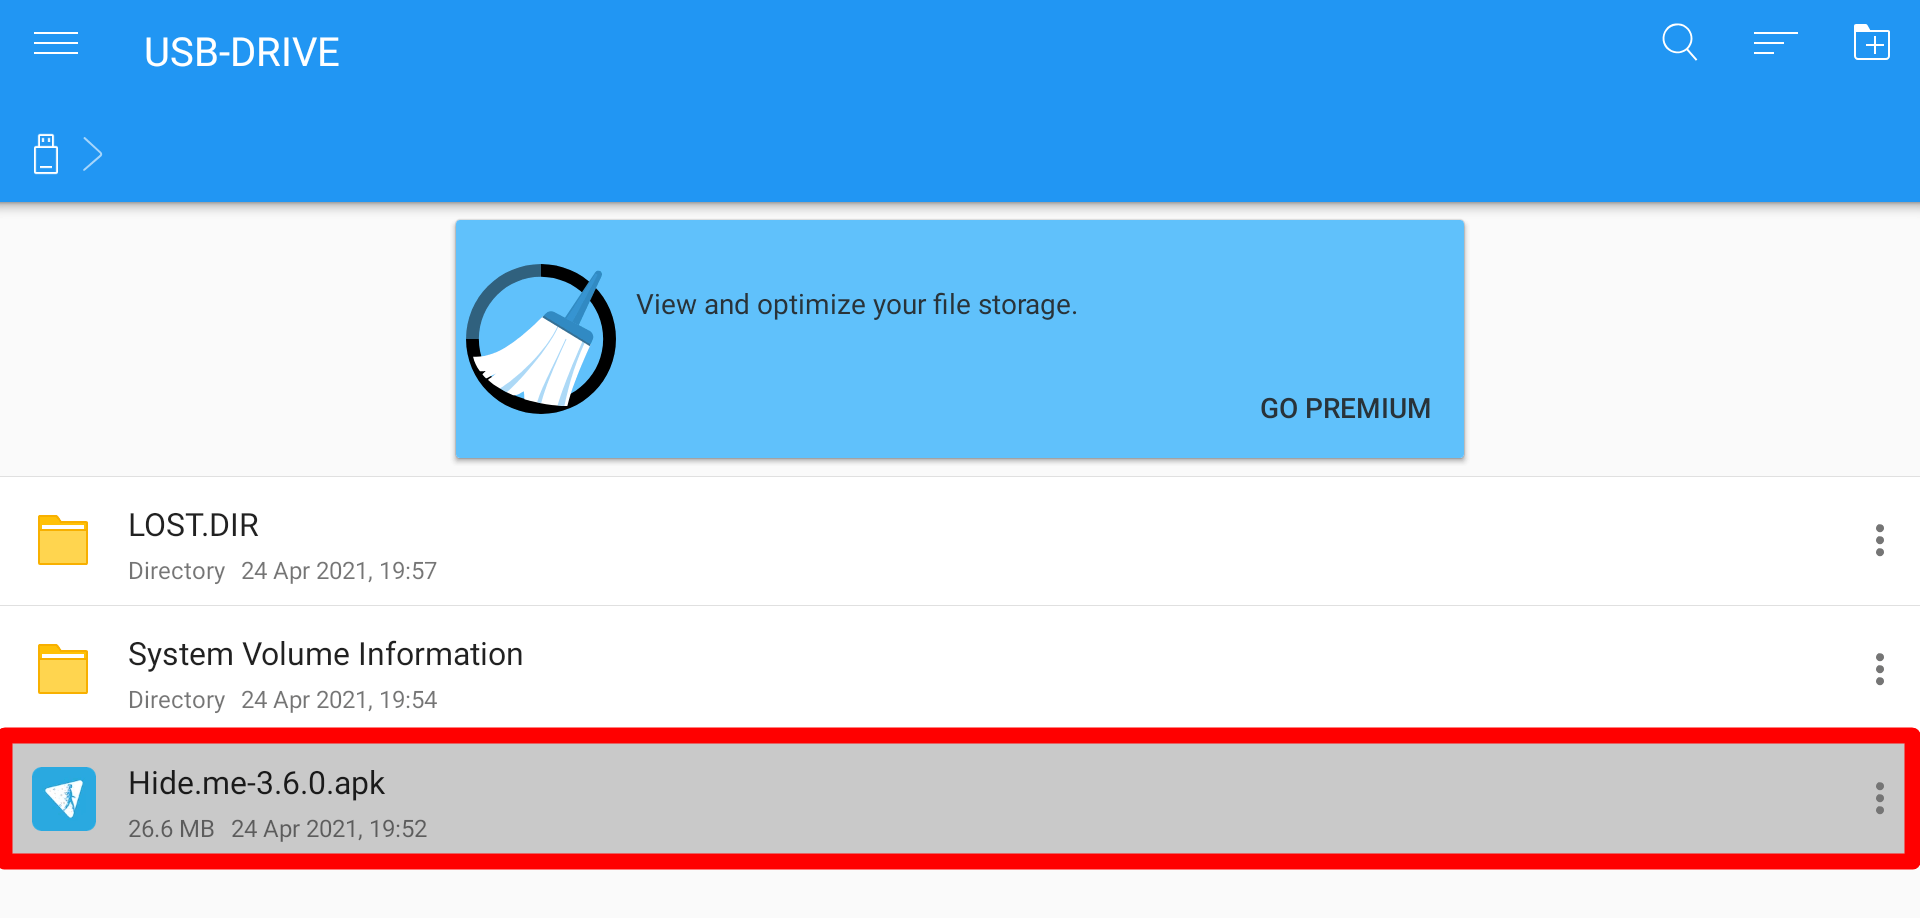Select the Hide.me-3.6.0.apk file name
1920x918 pixels.
click(x=257, y=783)
